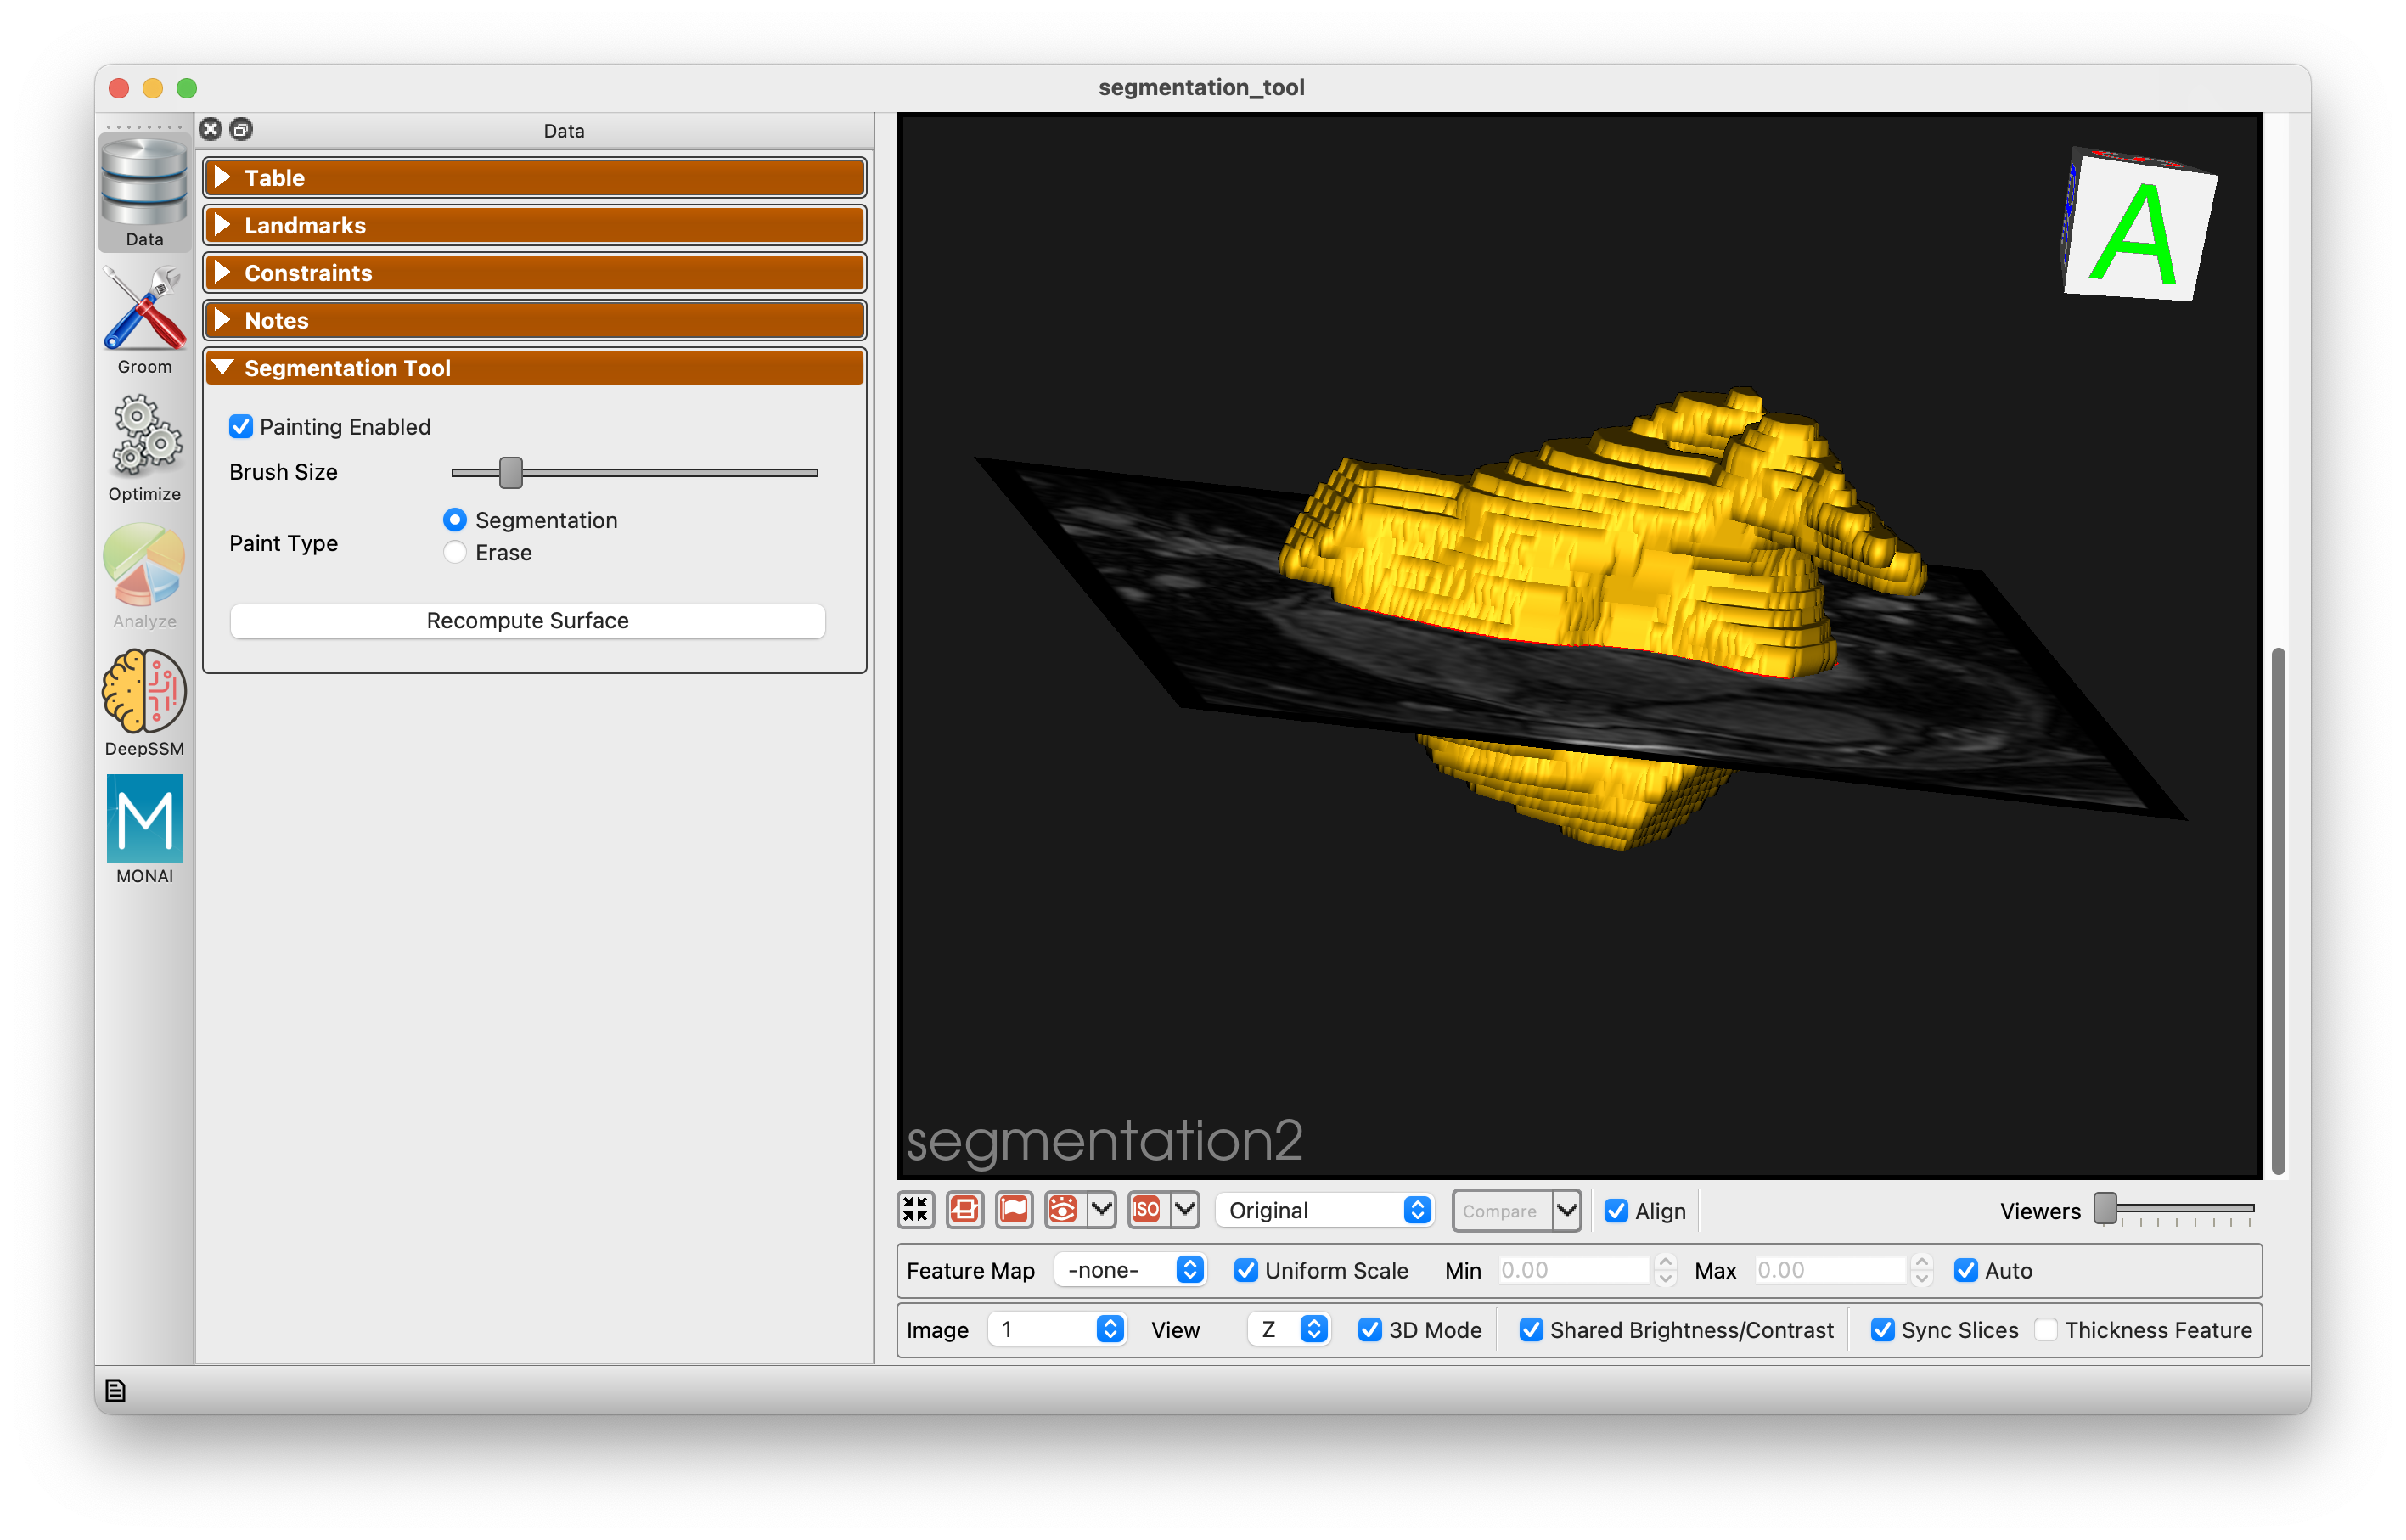Uncheck Painting Enabled

coord(241,427)
